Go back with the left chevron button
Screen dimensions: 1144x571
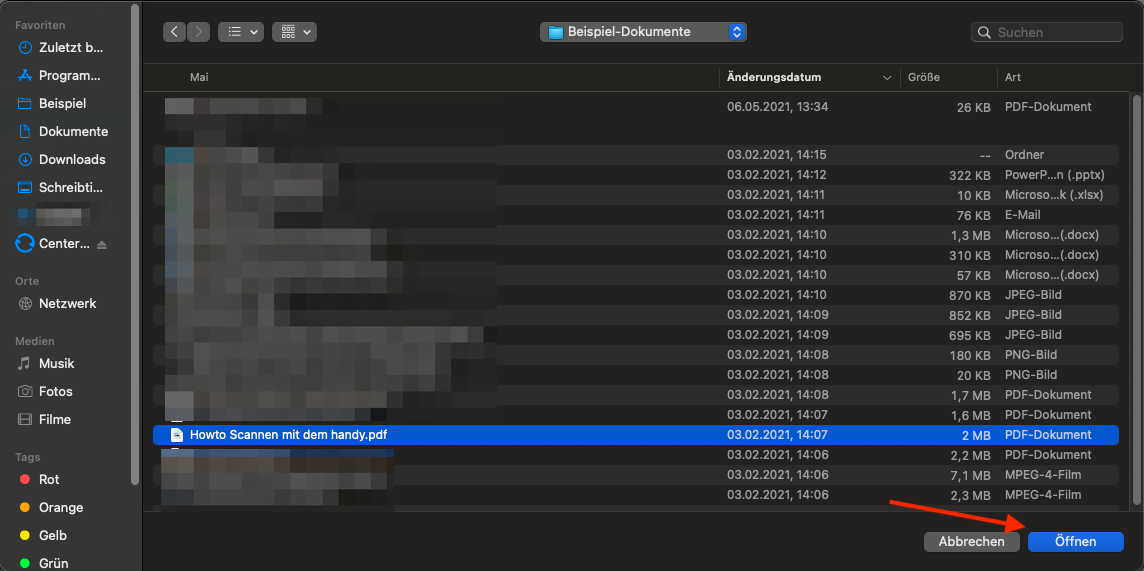pyautogui.click(x=174, y=31)
